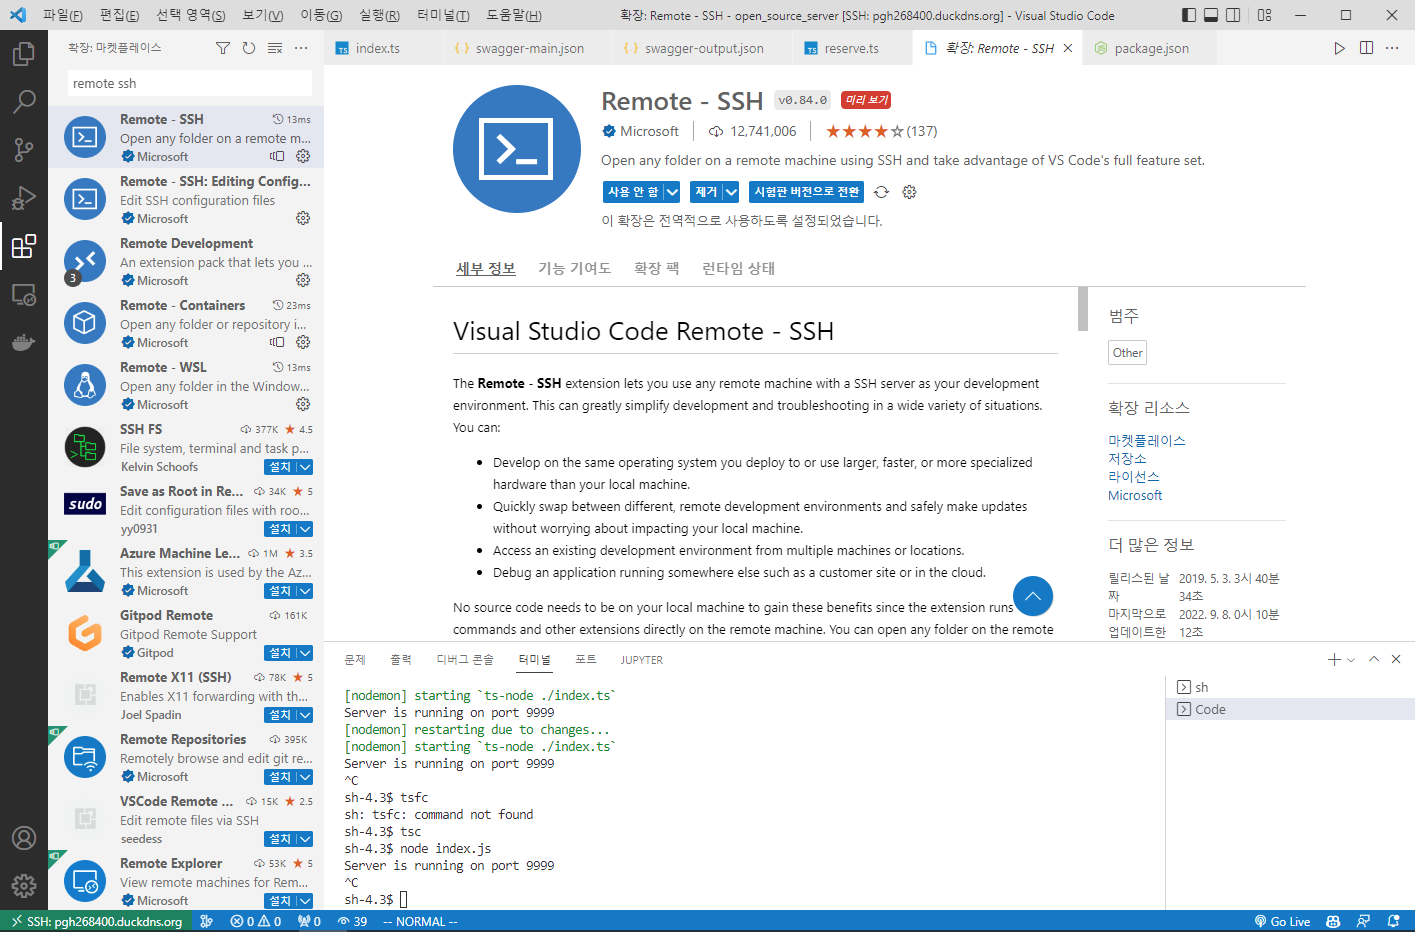Click sync icon next to pre-release switch button

881,192
